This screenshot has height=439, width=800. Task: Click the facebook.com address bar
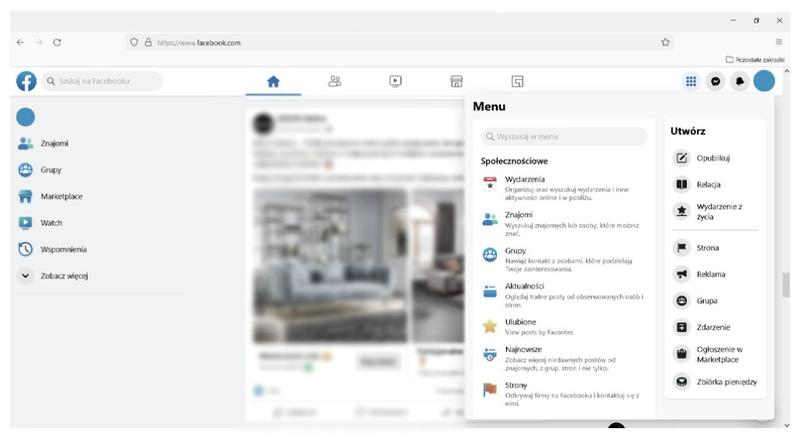pos(398,43)
